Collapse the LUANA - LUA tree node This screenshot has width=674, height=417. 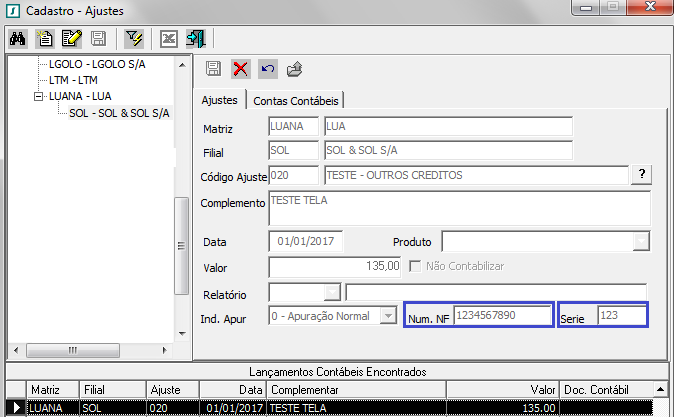click(38, 97)
